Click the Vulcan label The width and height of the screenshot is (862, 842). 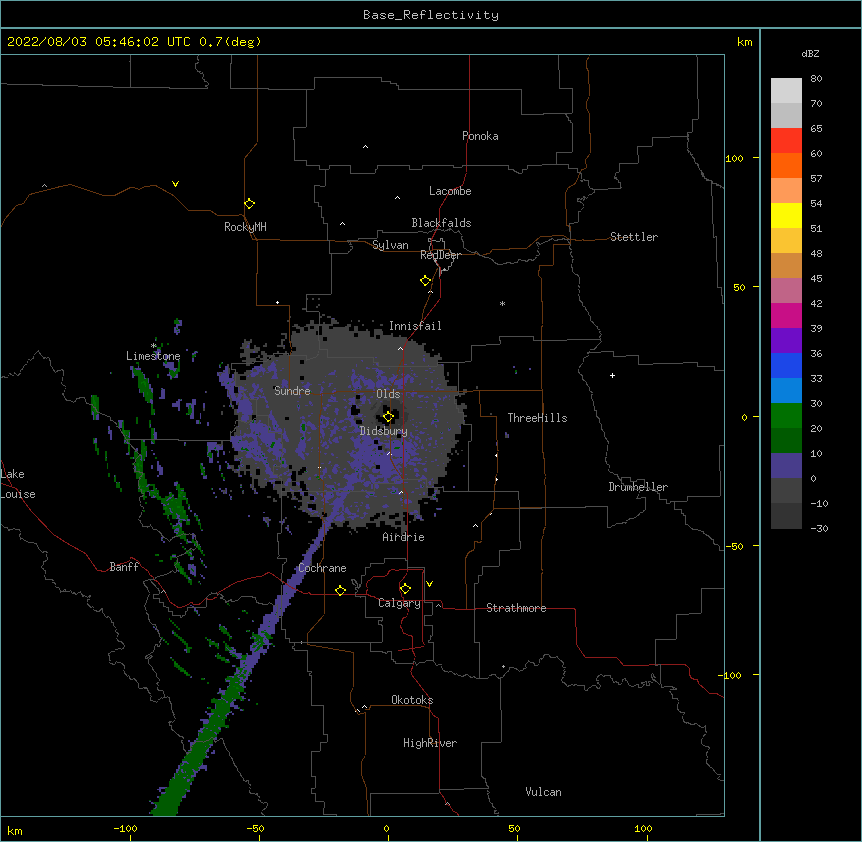(x=543, y=792)
